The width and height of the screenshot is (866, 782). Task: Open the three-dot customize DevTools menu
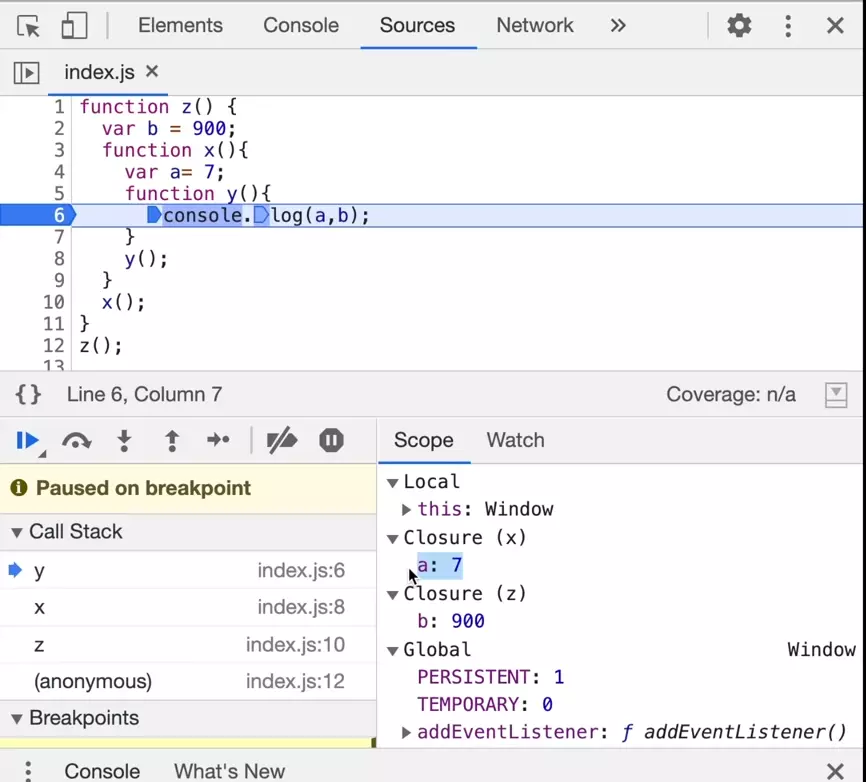788,26
